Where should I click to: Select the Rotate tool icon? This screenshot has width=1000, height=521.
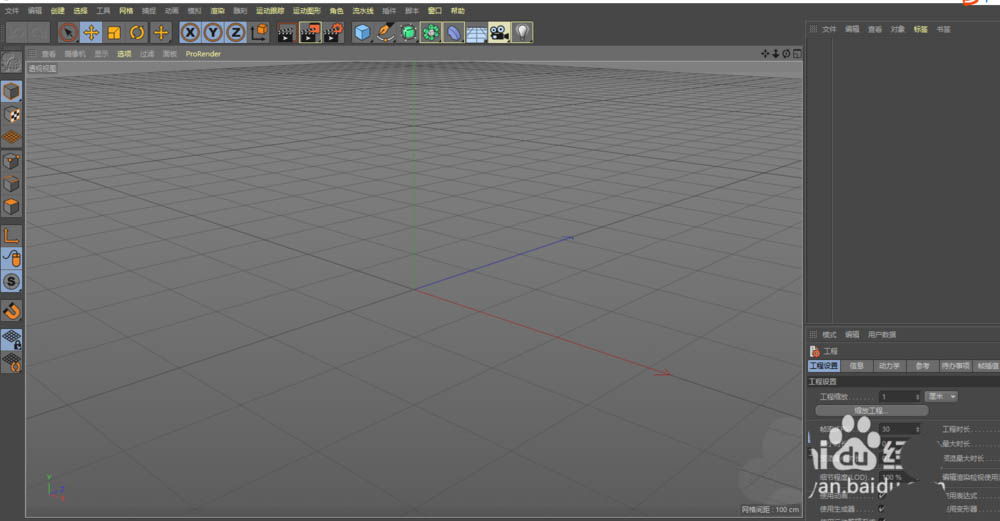point(137,33)
